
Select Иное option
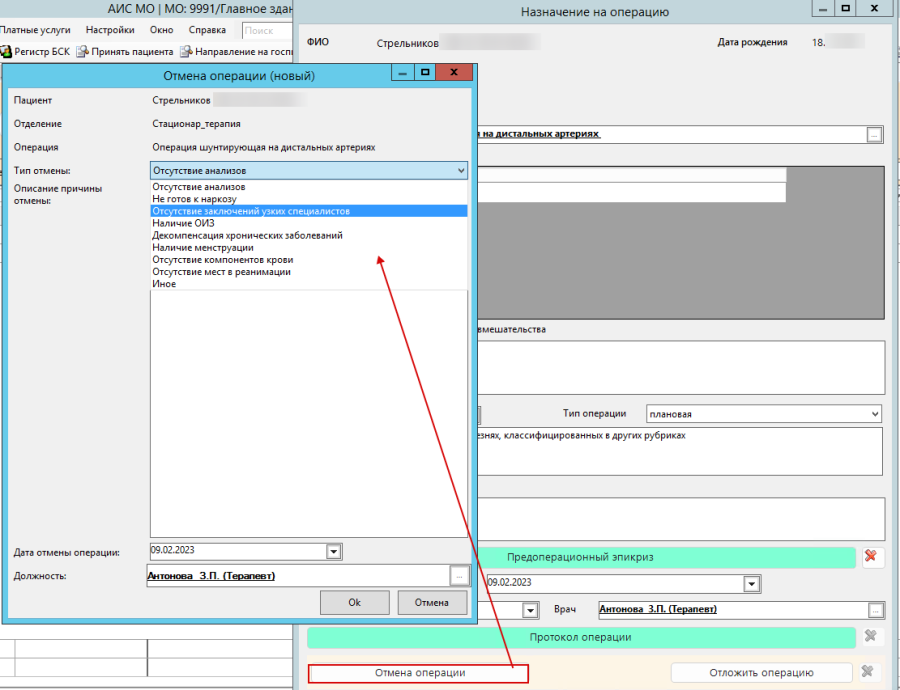tap(309, 284)
